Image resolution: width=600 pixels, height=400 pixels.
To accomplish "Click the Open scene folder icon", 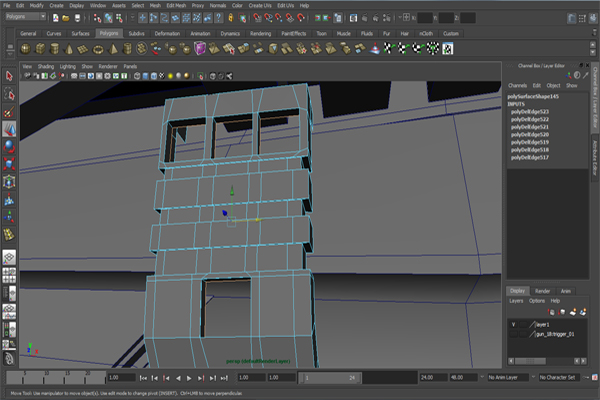I will pos(66,18).
